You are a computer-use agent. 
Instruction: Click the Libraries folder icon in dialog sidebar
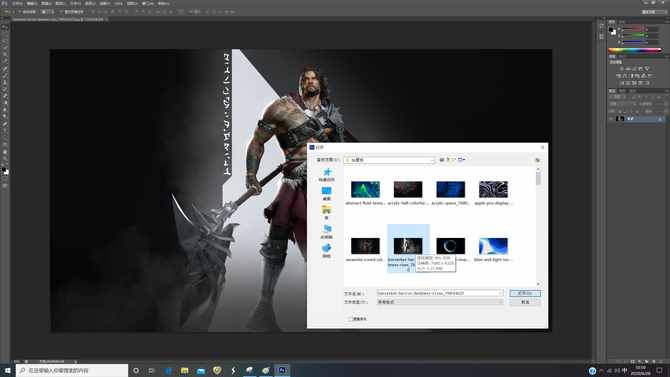point(327,210)
